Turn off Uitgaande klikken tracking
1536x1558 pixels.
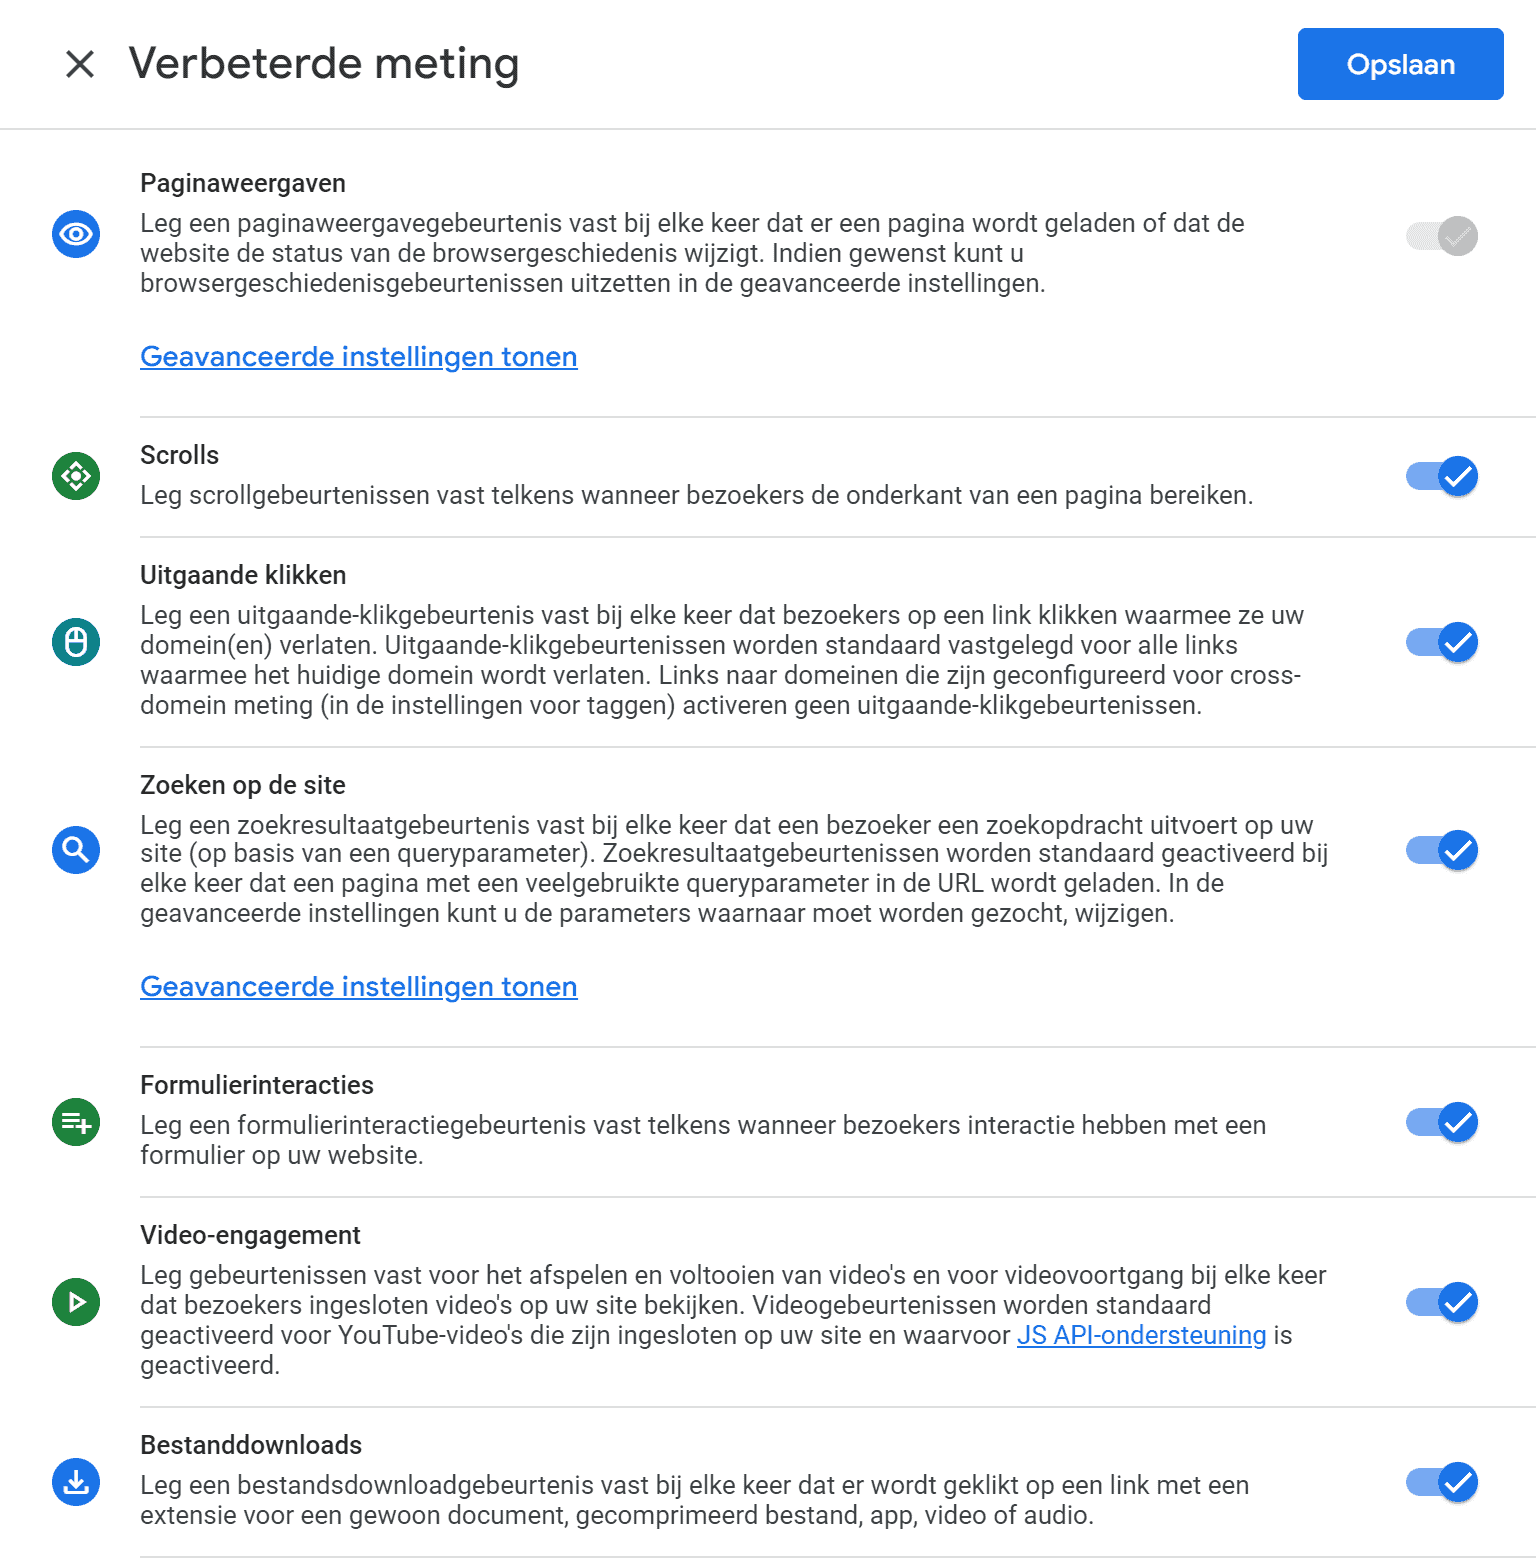1440,642
